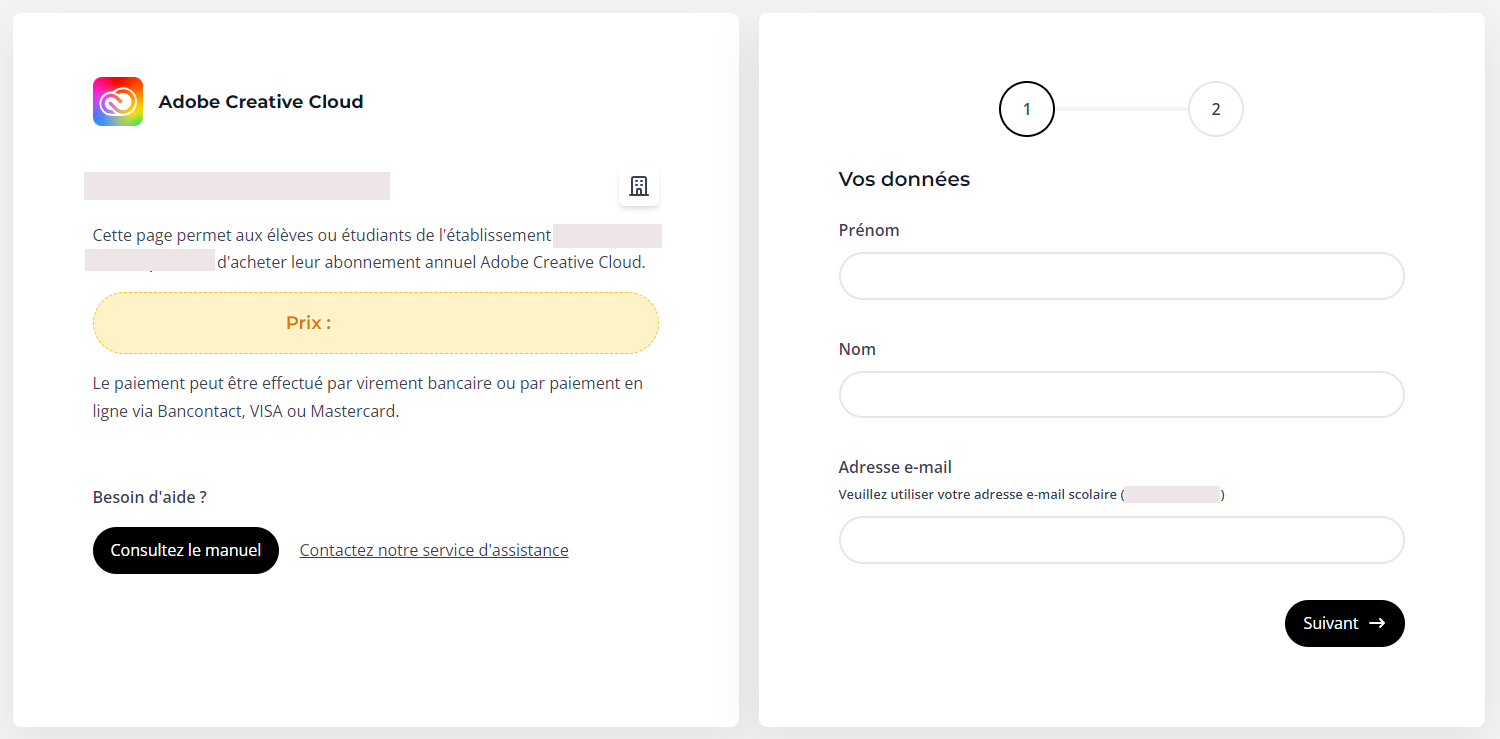Jump to step 2 circle indicator
This screenshot has height=739, width=1500.
coord(1216,109)
